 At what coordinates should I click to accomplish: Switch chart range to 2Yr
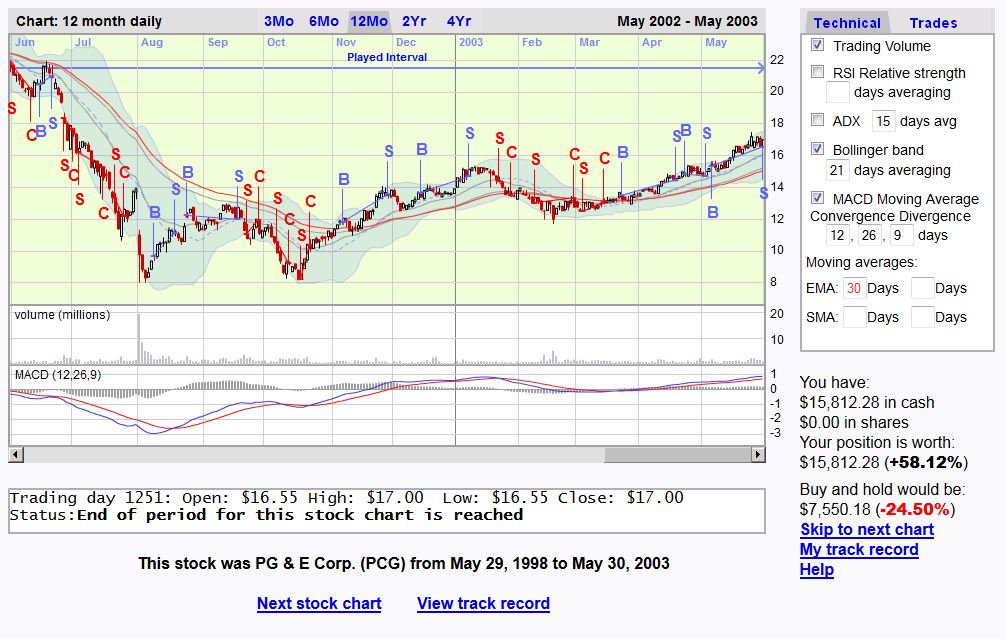click(x=414, y=21)
